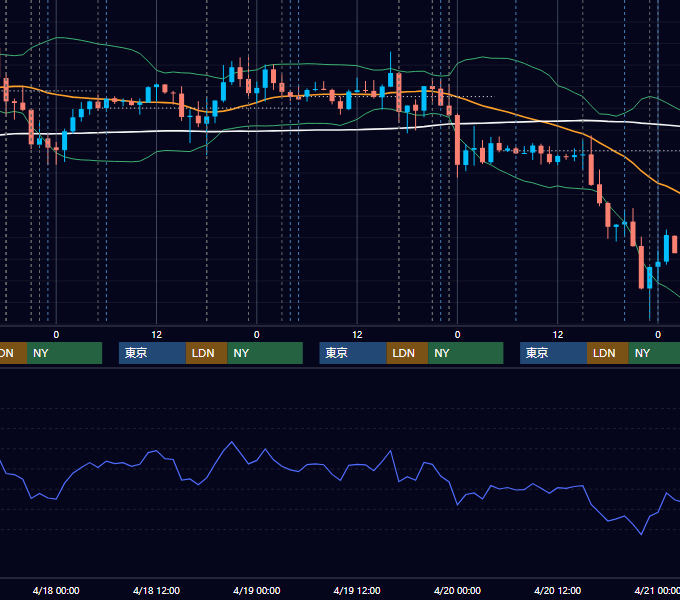680x600 pixels.
Task: Click the 4/20 12:00 time axis label
Action: point(557,590)
